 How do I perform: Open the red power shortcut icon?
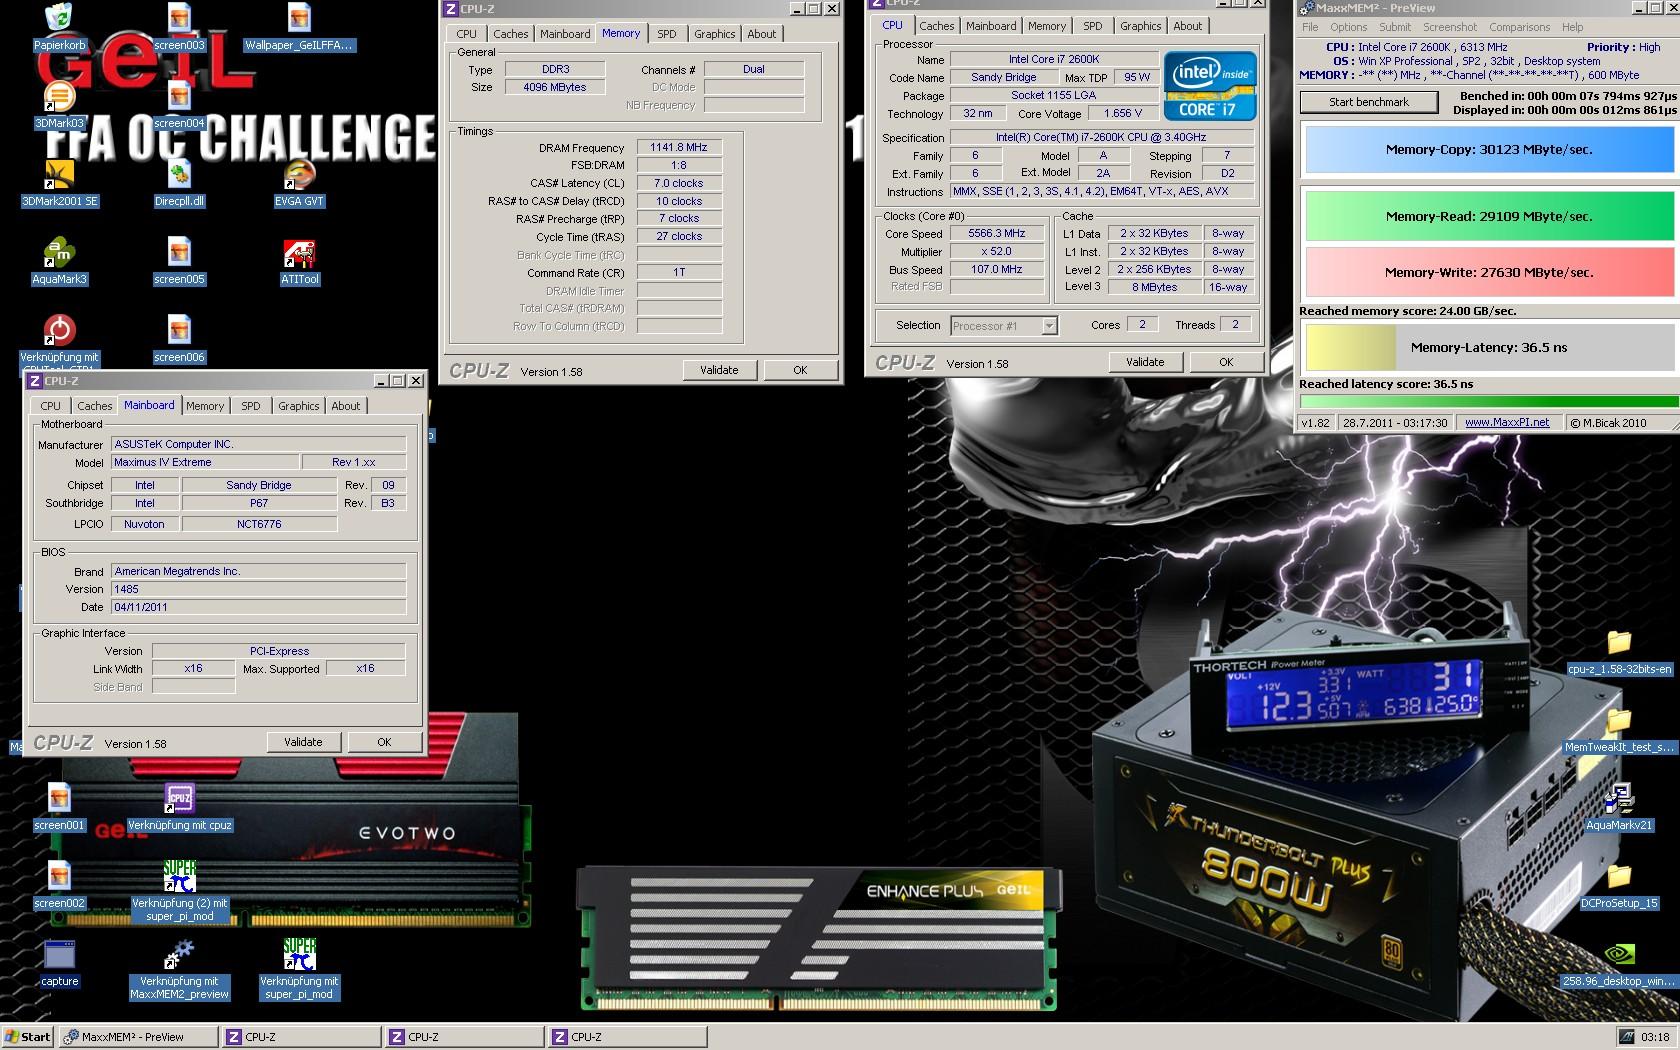point(59,331)
